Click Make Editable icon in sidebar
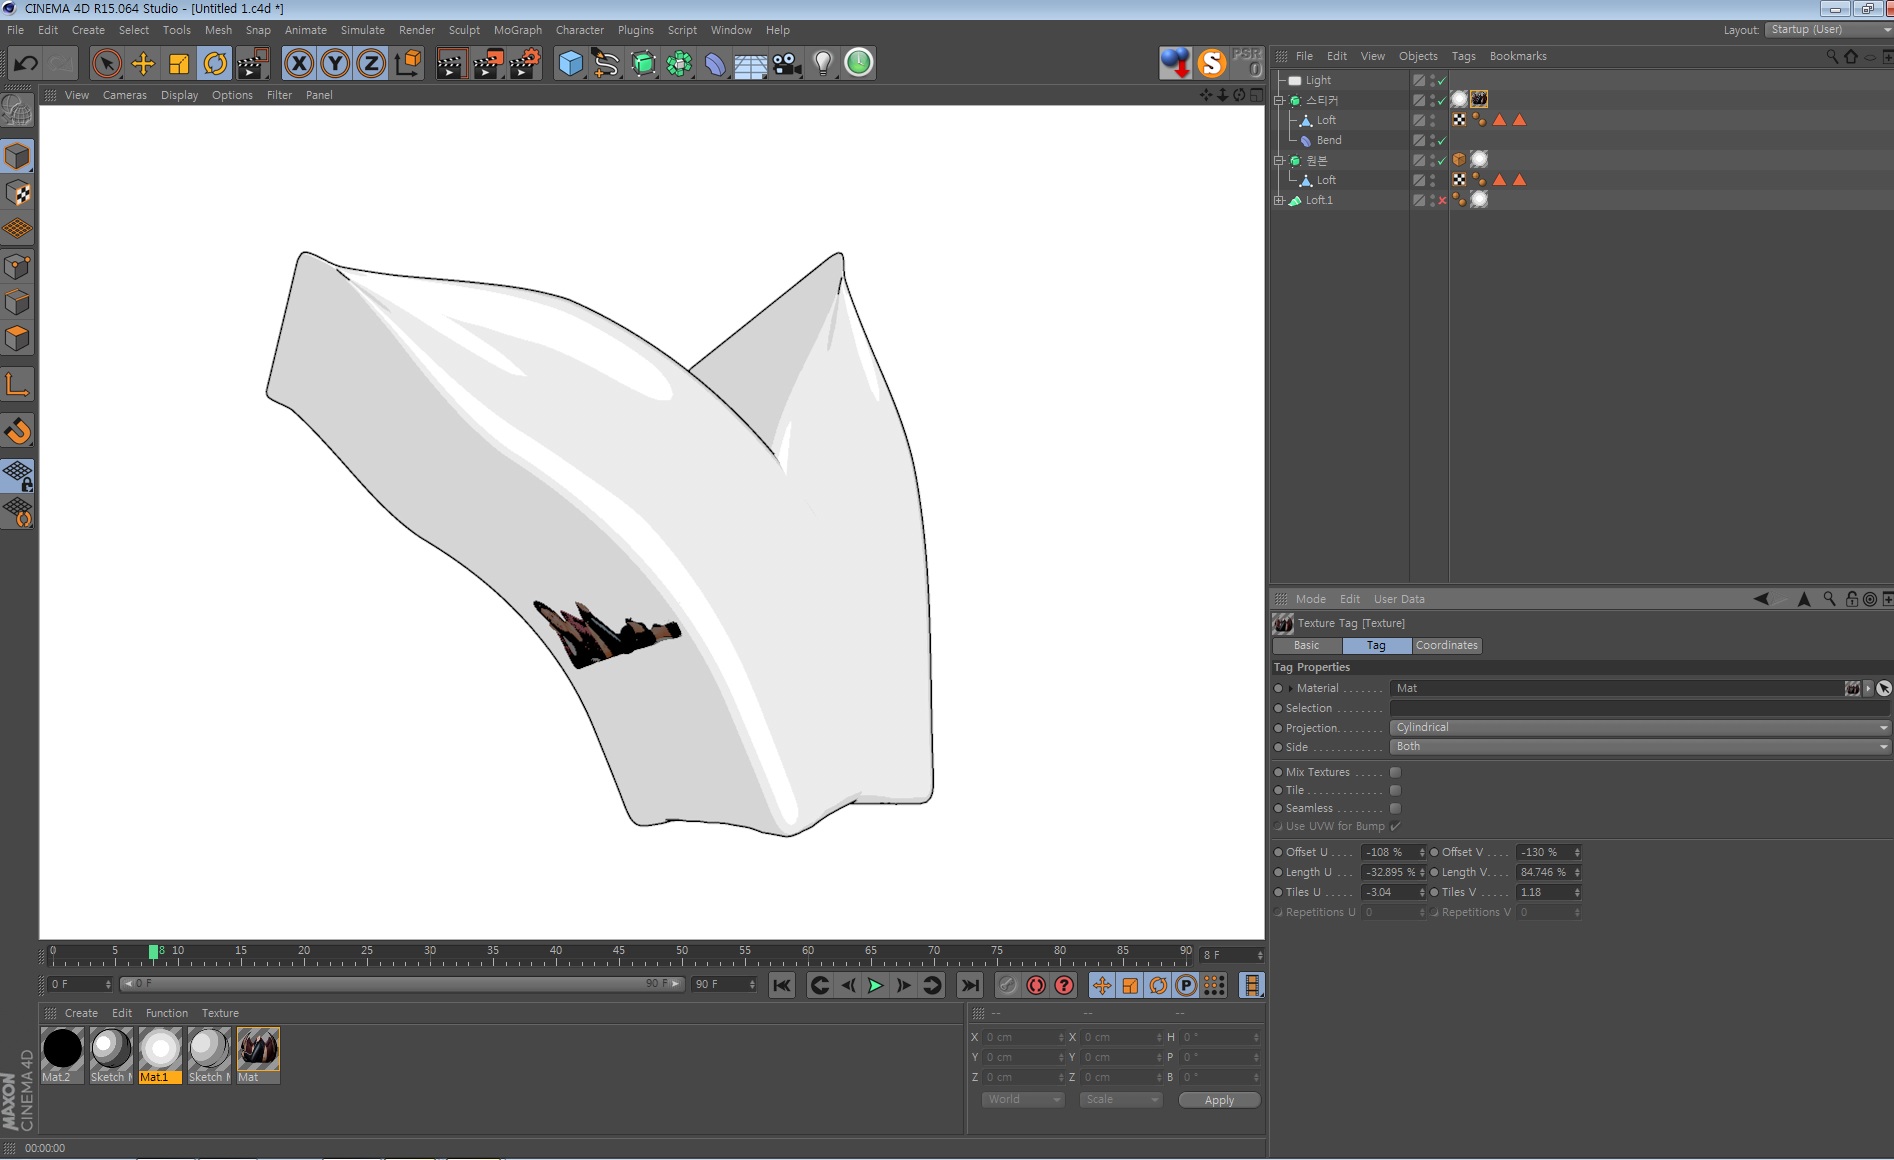This screenshot has width=1894, height=1160. pyautogui.click(x=17, y=111)
